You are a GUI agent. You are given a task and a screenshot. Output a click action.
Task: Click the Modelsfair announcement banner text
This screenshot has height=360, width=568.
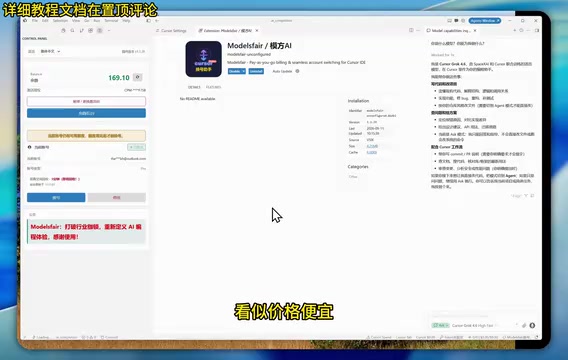pos(86,232)
